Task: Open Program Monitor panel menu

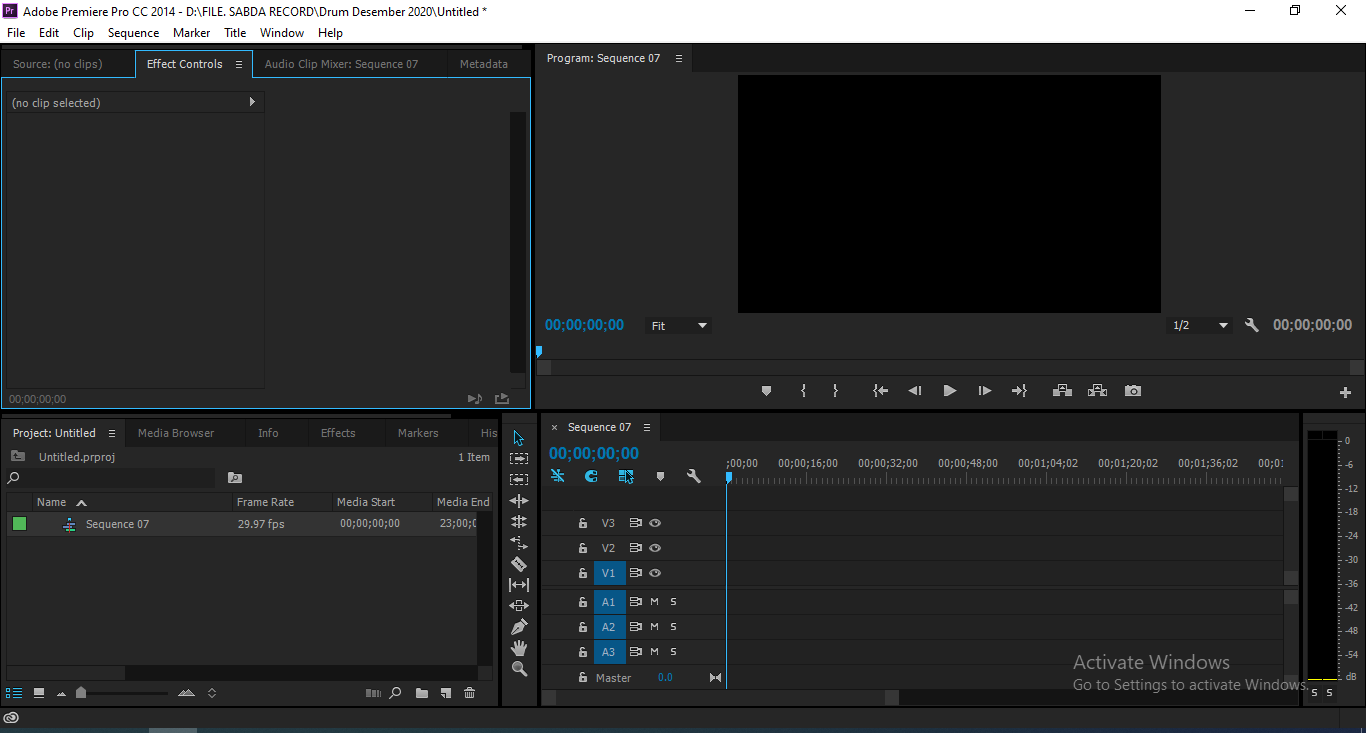Action: [x=679, y=59]
